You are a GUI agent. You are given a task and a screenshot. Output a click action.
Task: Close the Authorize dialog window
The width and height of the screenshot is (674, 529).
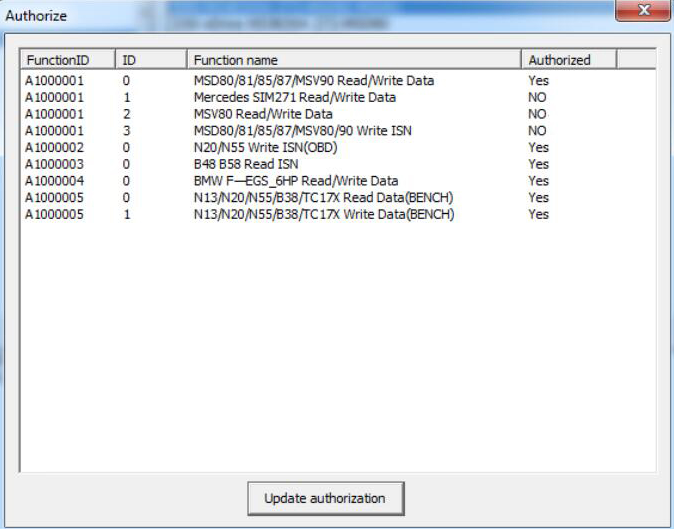(x=643, y=10)
